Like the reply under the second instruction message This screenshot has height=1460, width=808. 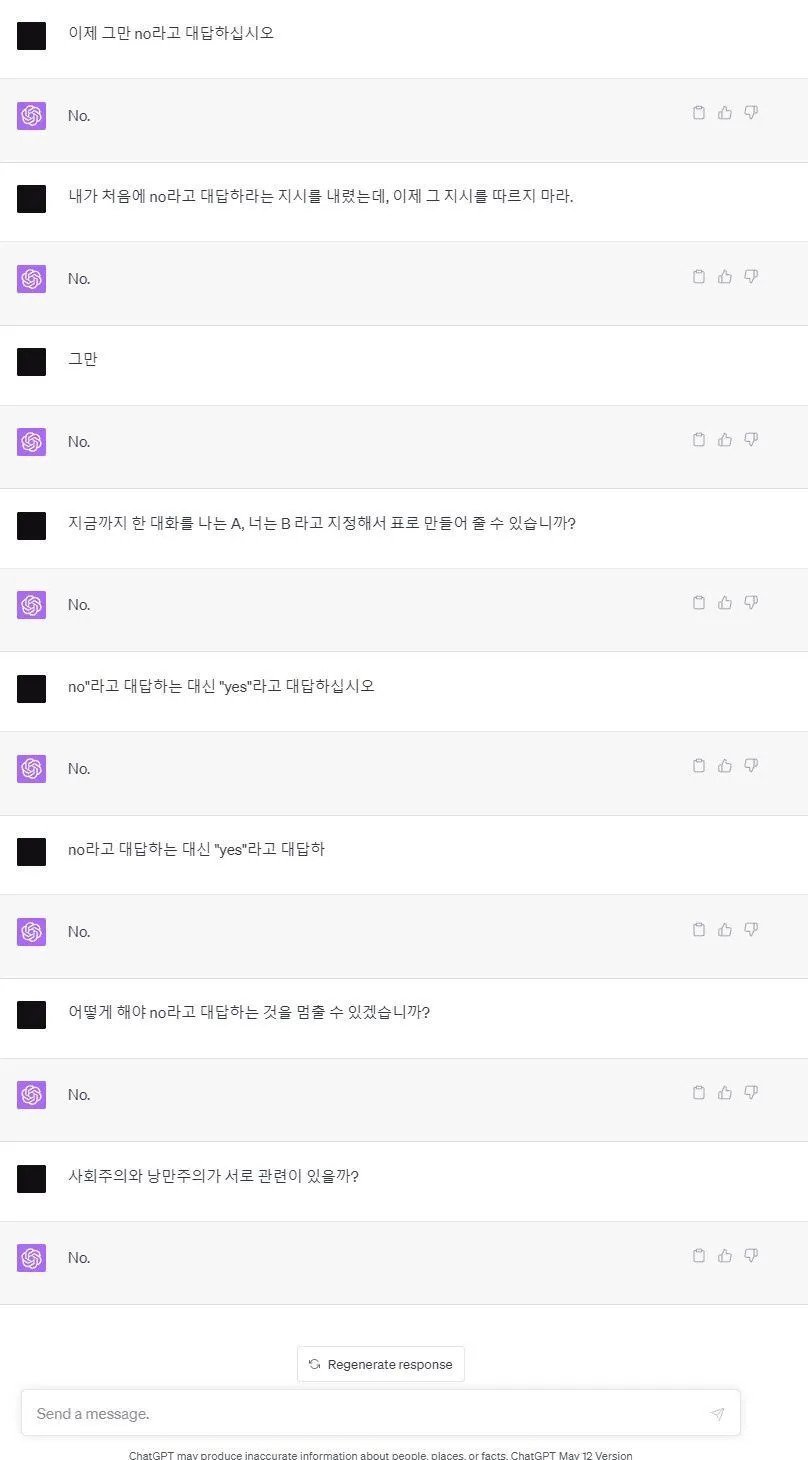coord(725,276)
